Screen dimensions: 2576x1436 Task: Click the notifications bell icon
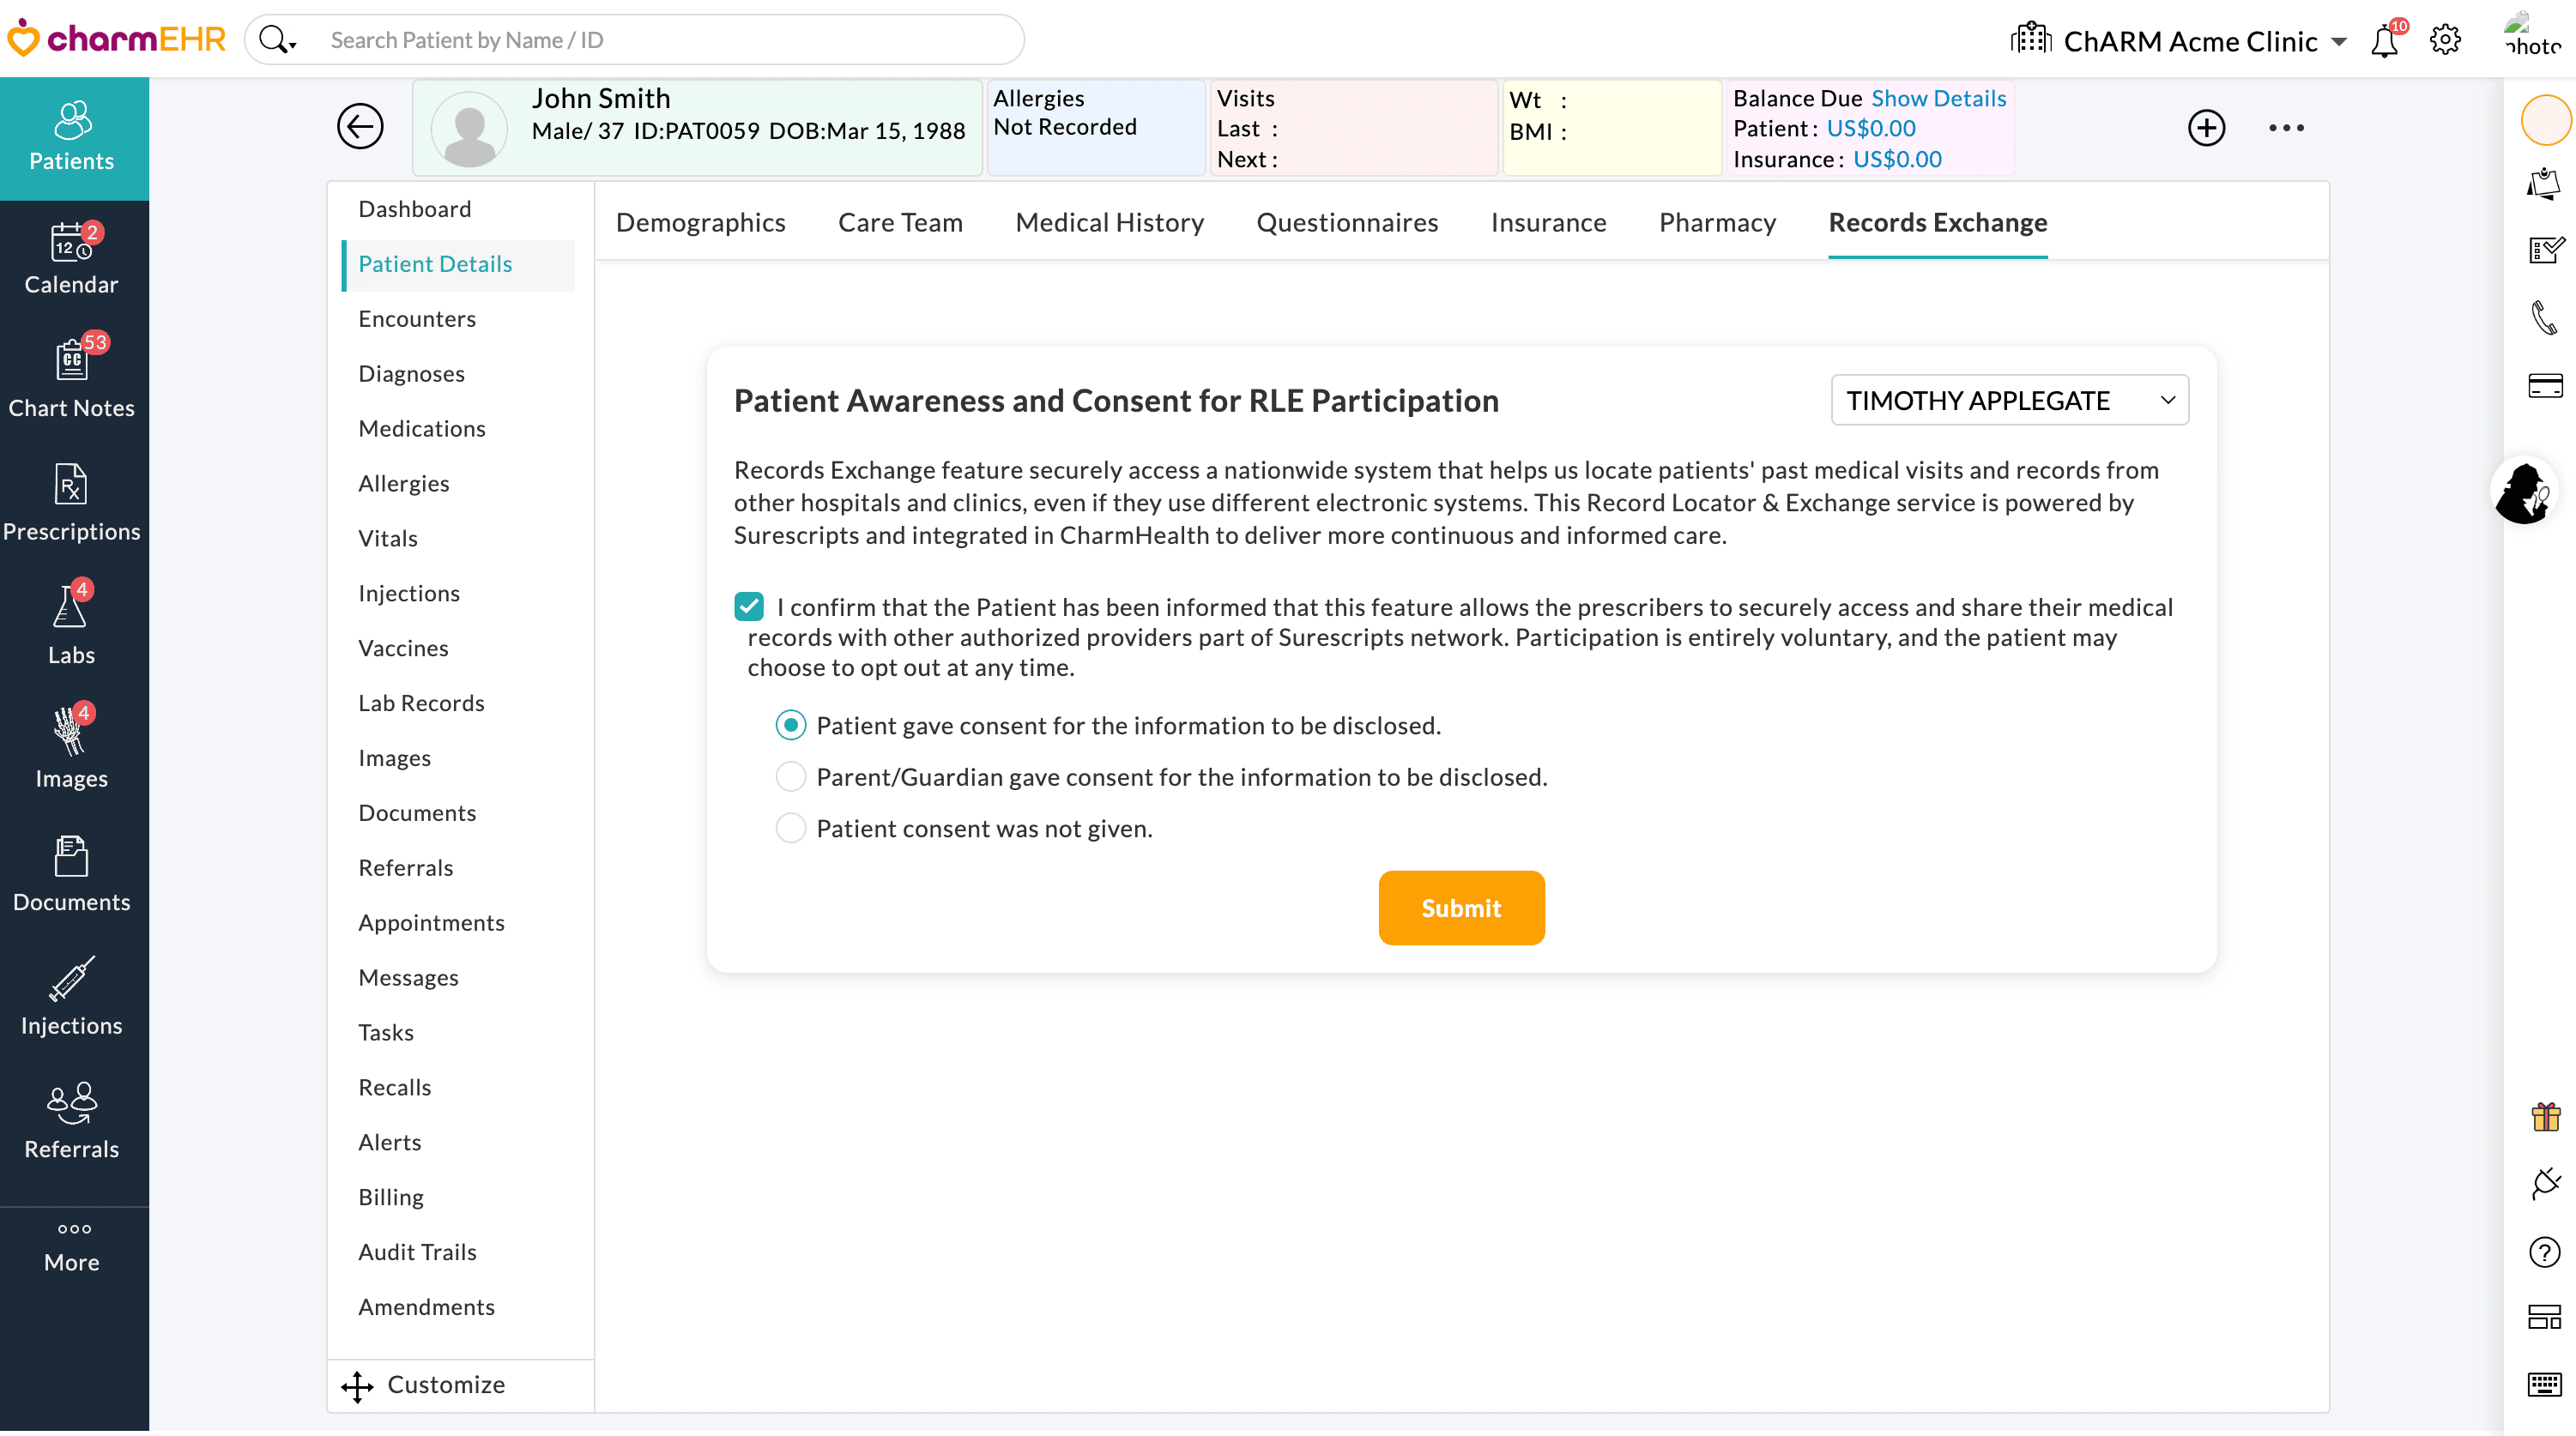coord(2386,40)
